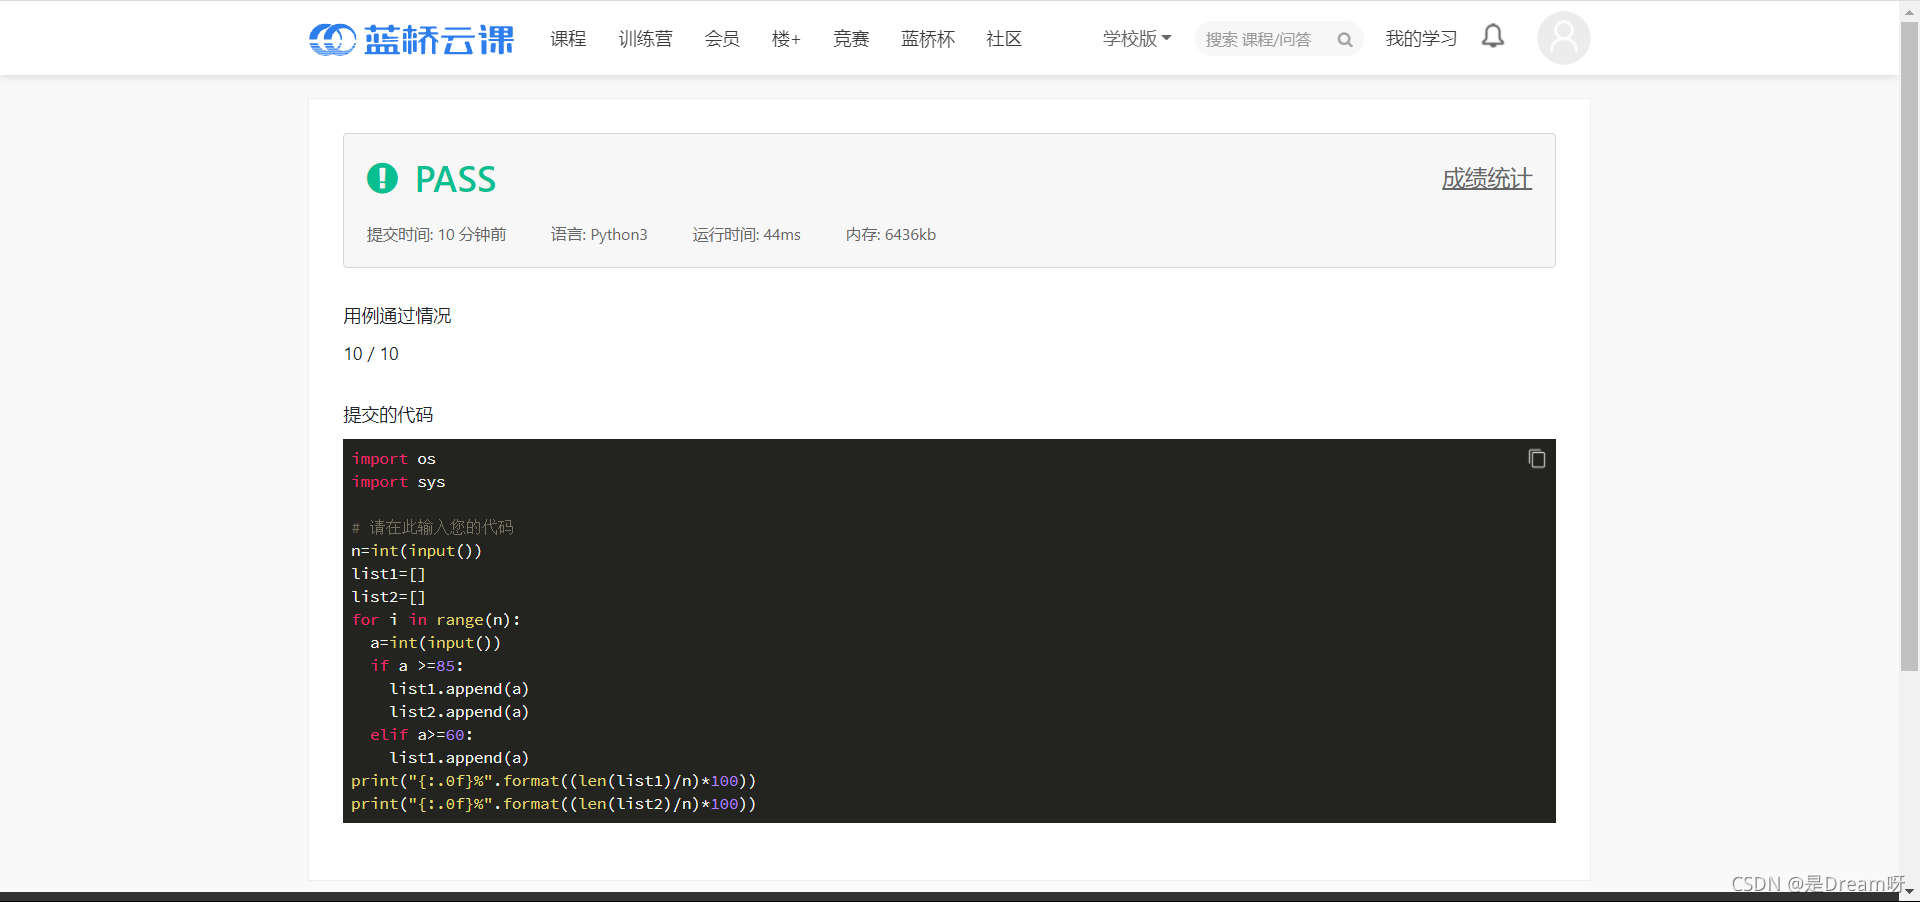Click the print line with len(list1)

click(x=553, y=781)
